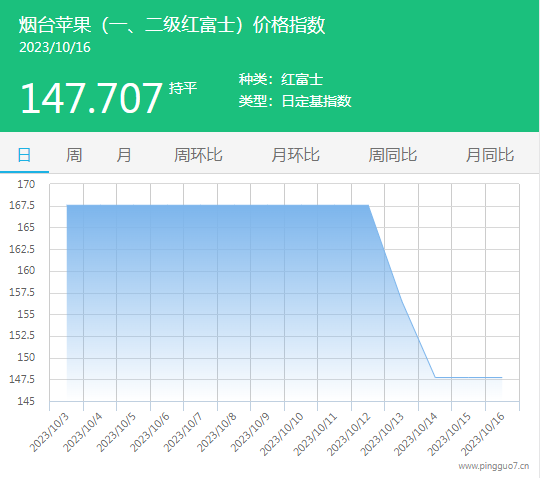Image resolution: width=540 pixels, height=478 pixels.
Task: Switch to the 周 weekly tab
Action: point(74,155)
